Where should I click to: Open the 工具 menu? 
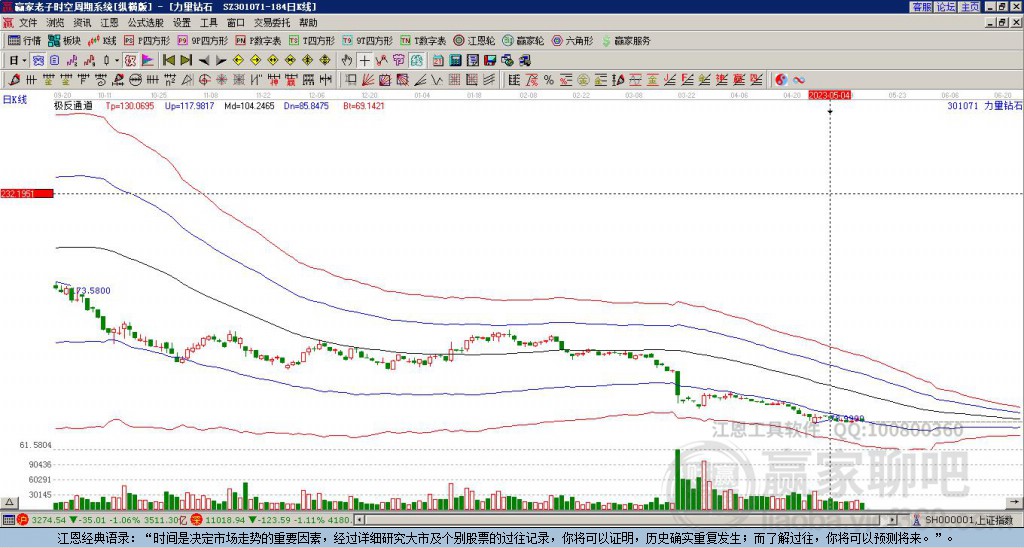(208, 23)
